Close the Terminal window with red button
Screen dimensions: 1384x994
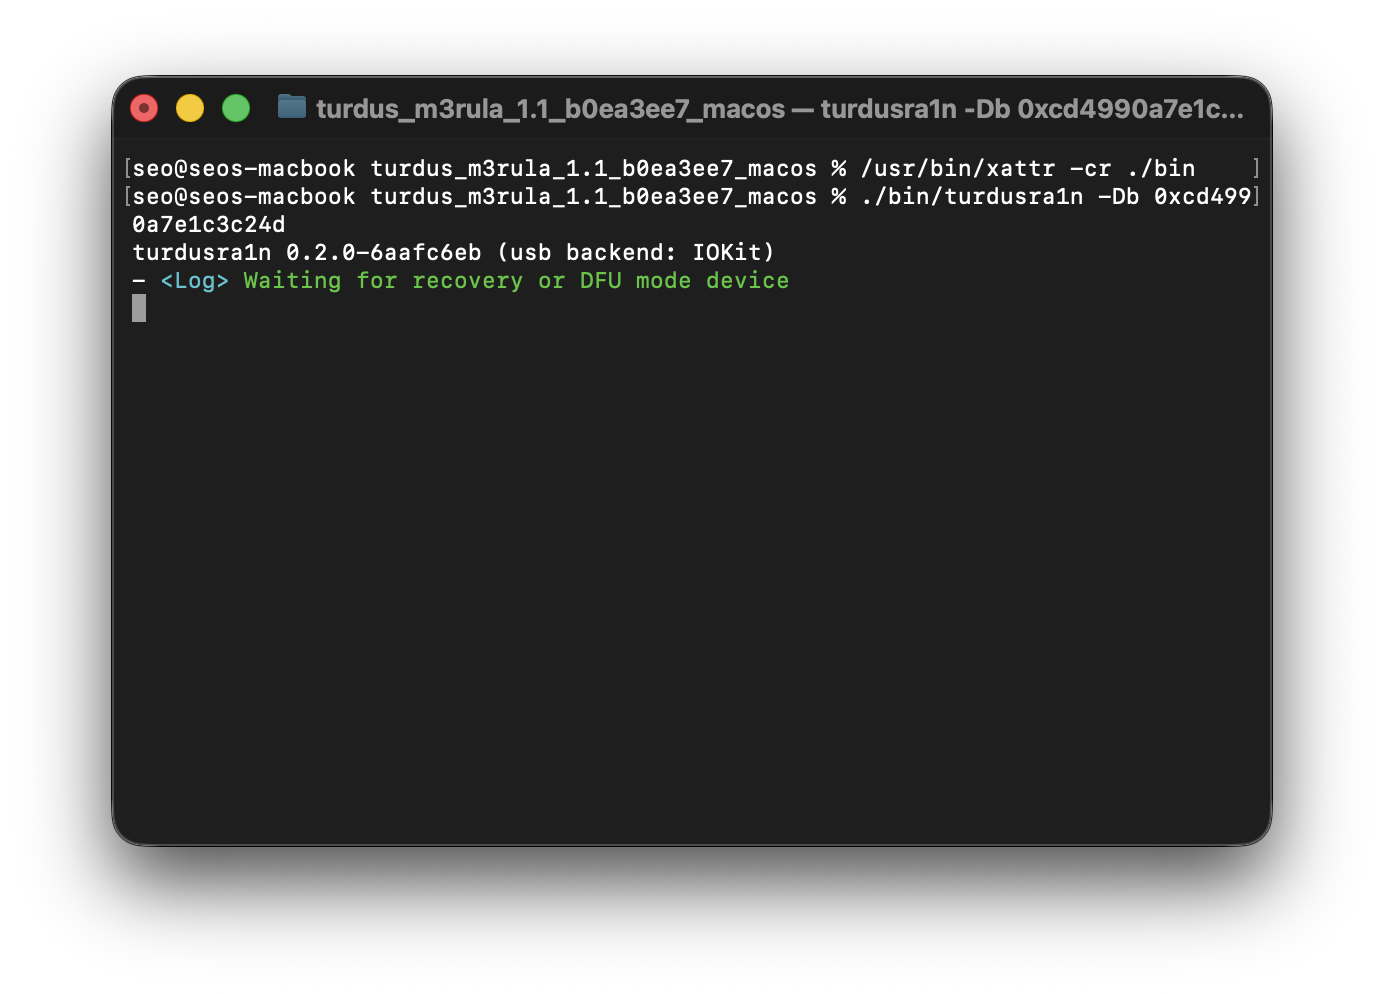(144, 108)
